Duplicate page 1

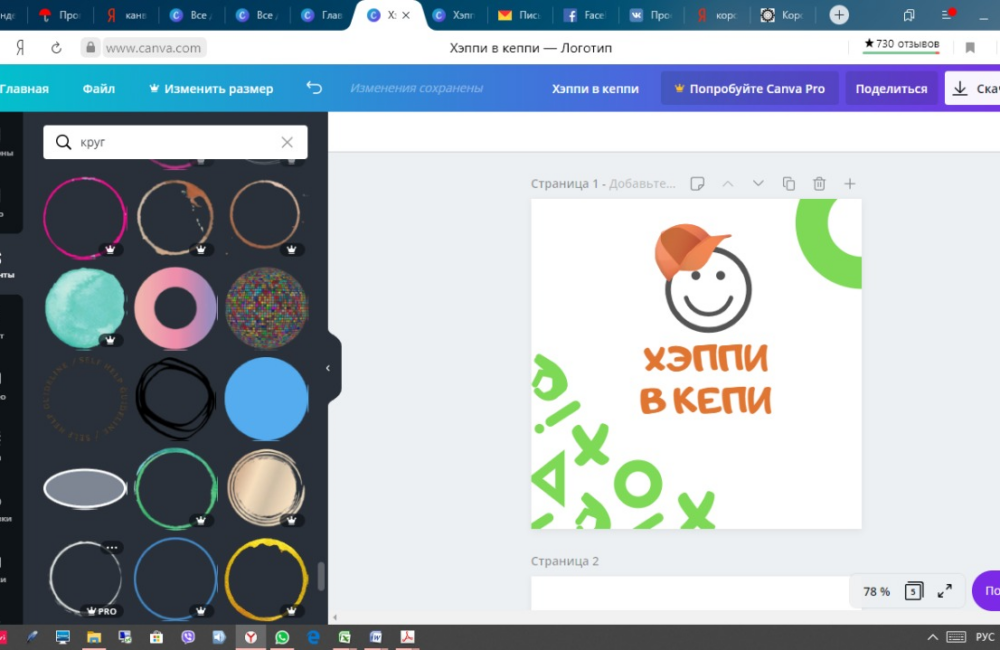[x=789, y=184]
